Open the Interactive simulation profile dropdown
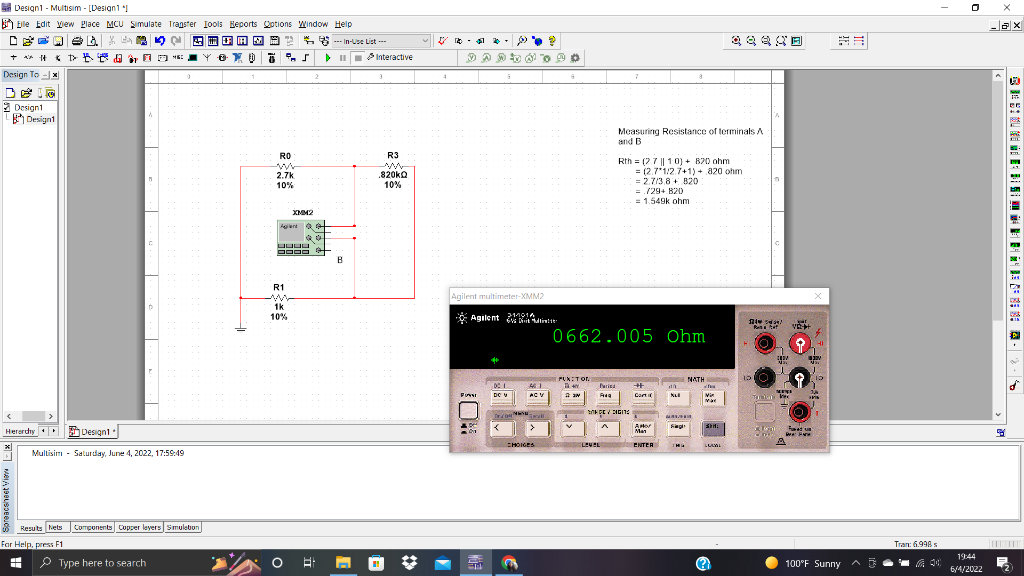The image size is (1024, 576). tap(400, 57)
